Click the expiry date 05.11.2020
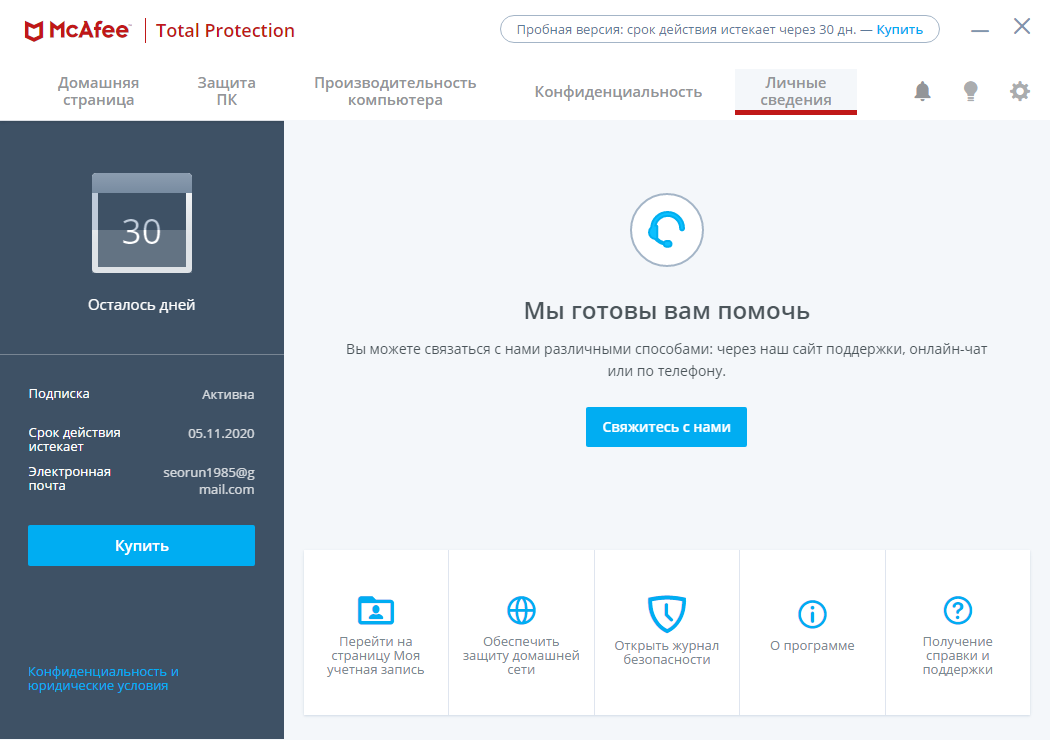 pos(221,433)
